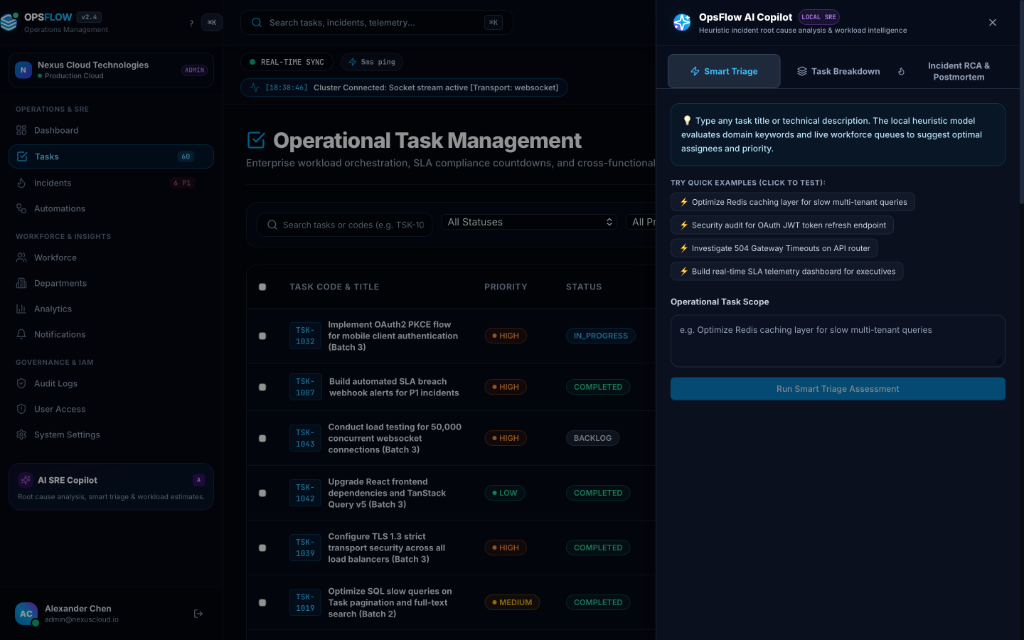The image size is (1024, 640).
Task: Click the AC user avatar
Action: click(x=26, y=614)
